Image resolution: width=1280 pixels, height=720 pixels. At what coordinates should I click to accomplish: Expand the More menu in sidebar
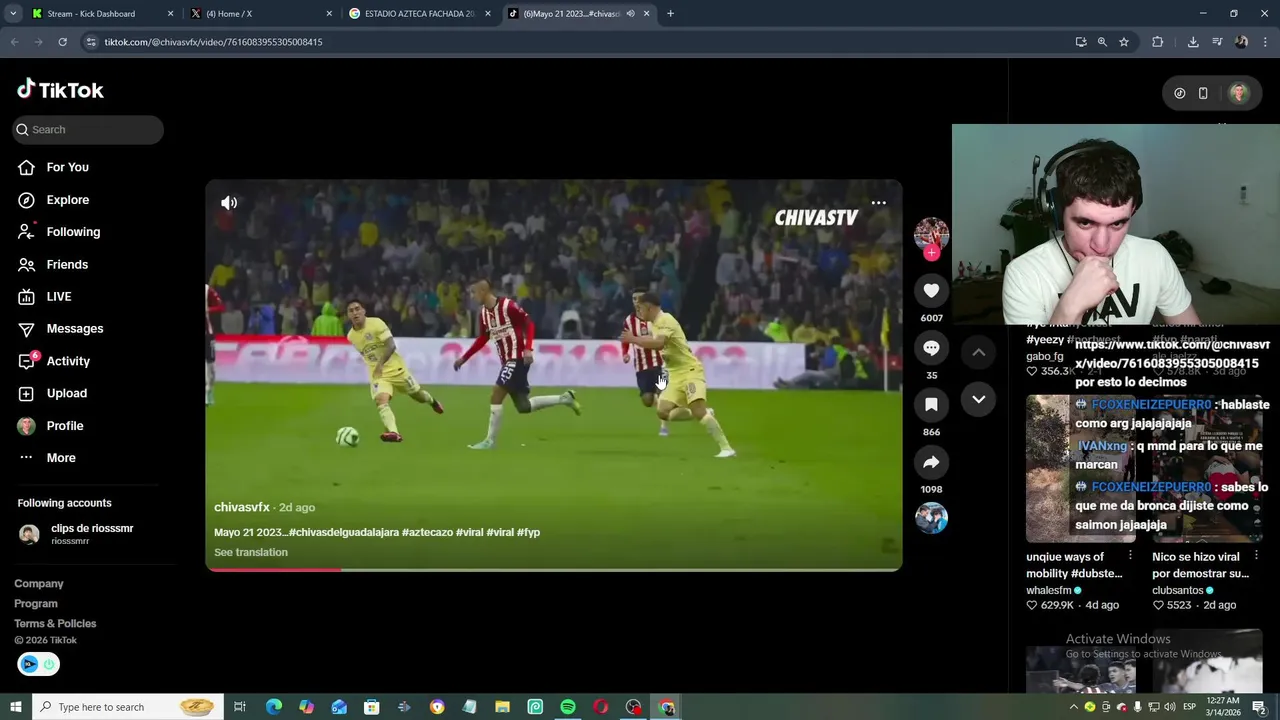61,458
